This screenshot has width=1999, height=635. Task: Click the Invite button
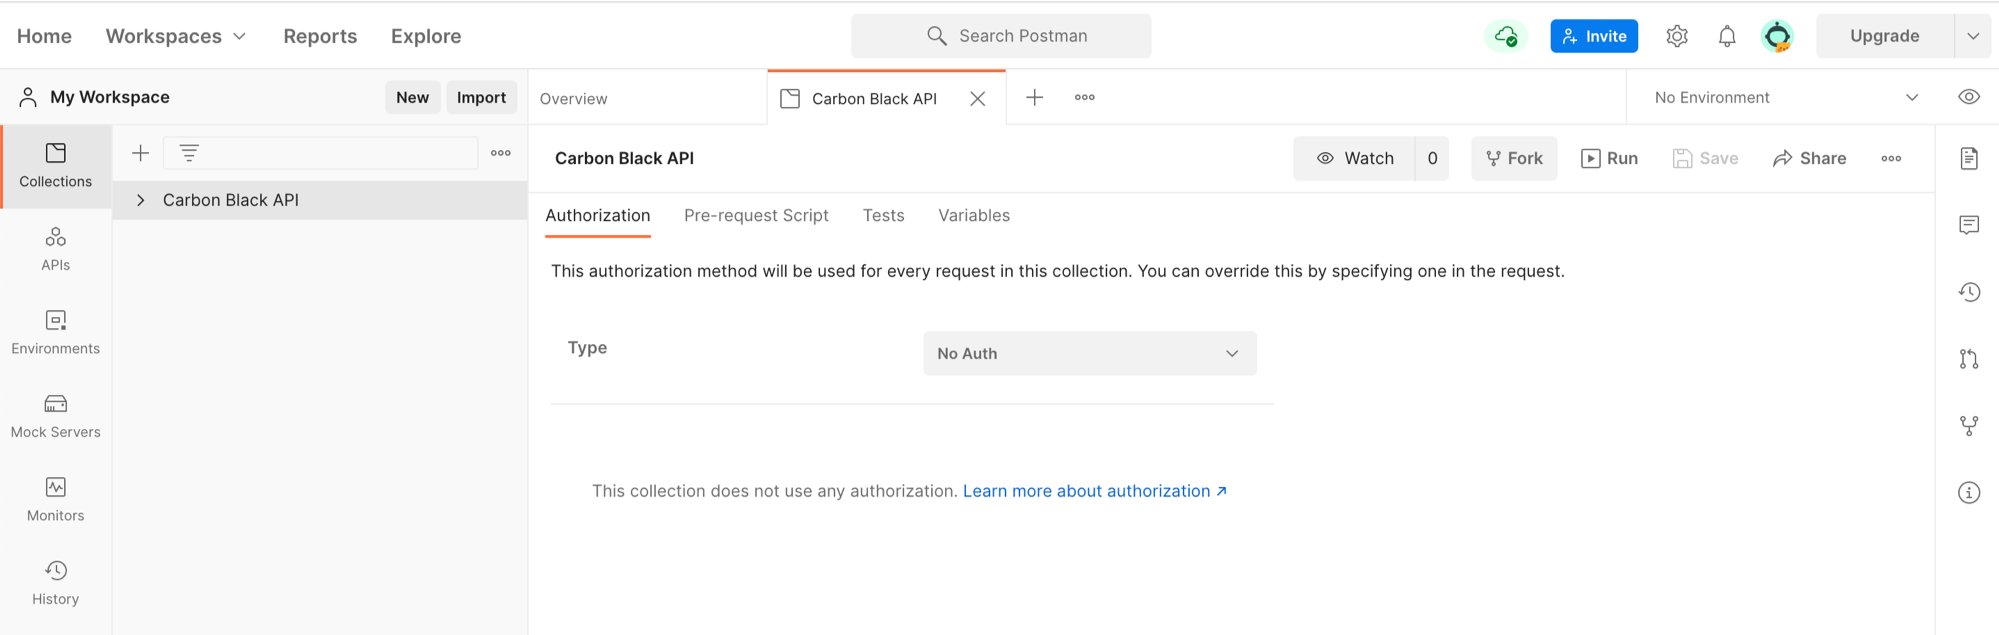coord(1594,36)
